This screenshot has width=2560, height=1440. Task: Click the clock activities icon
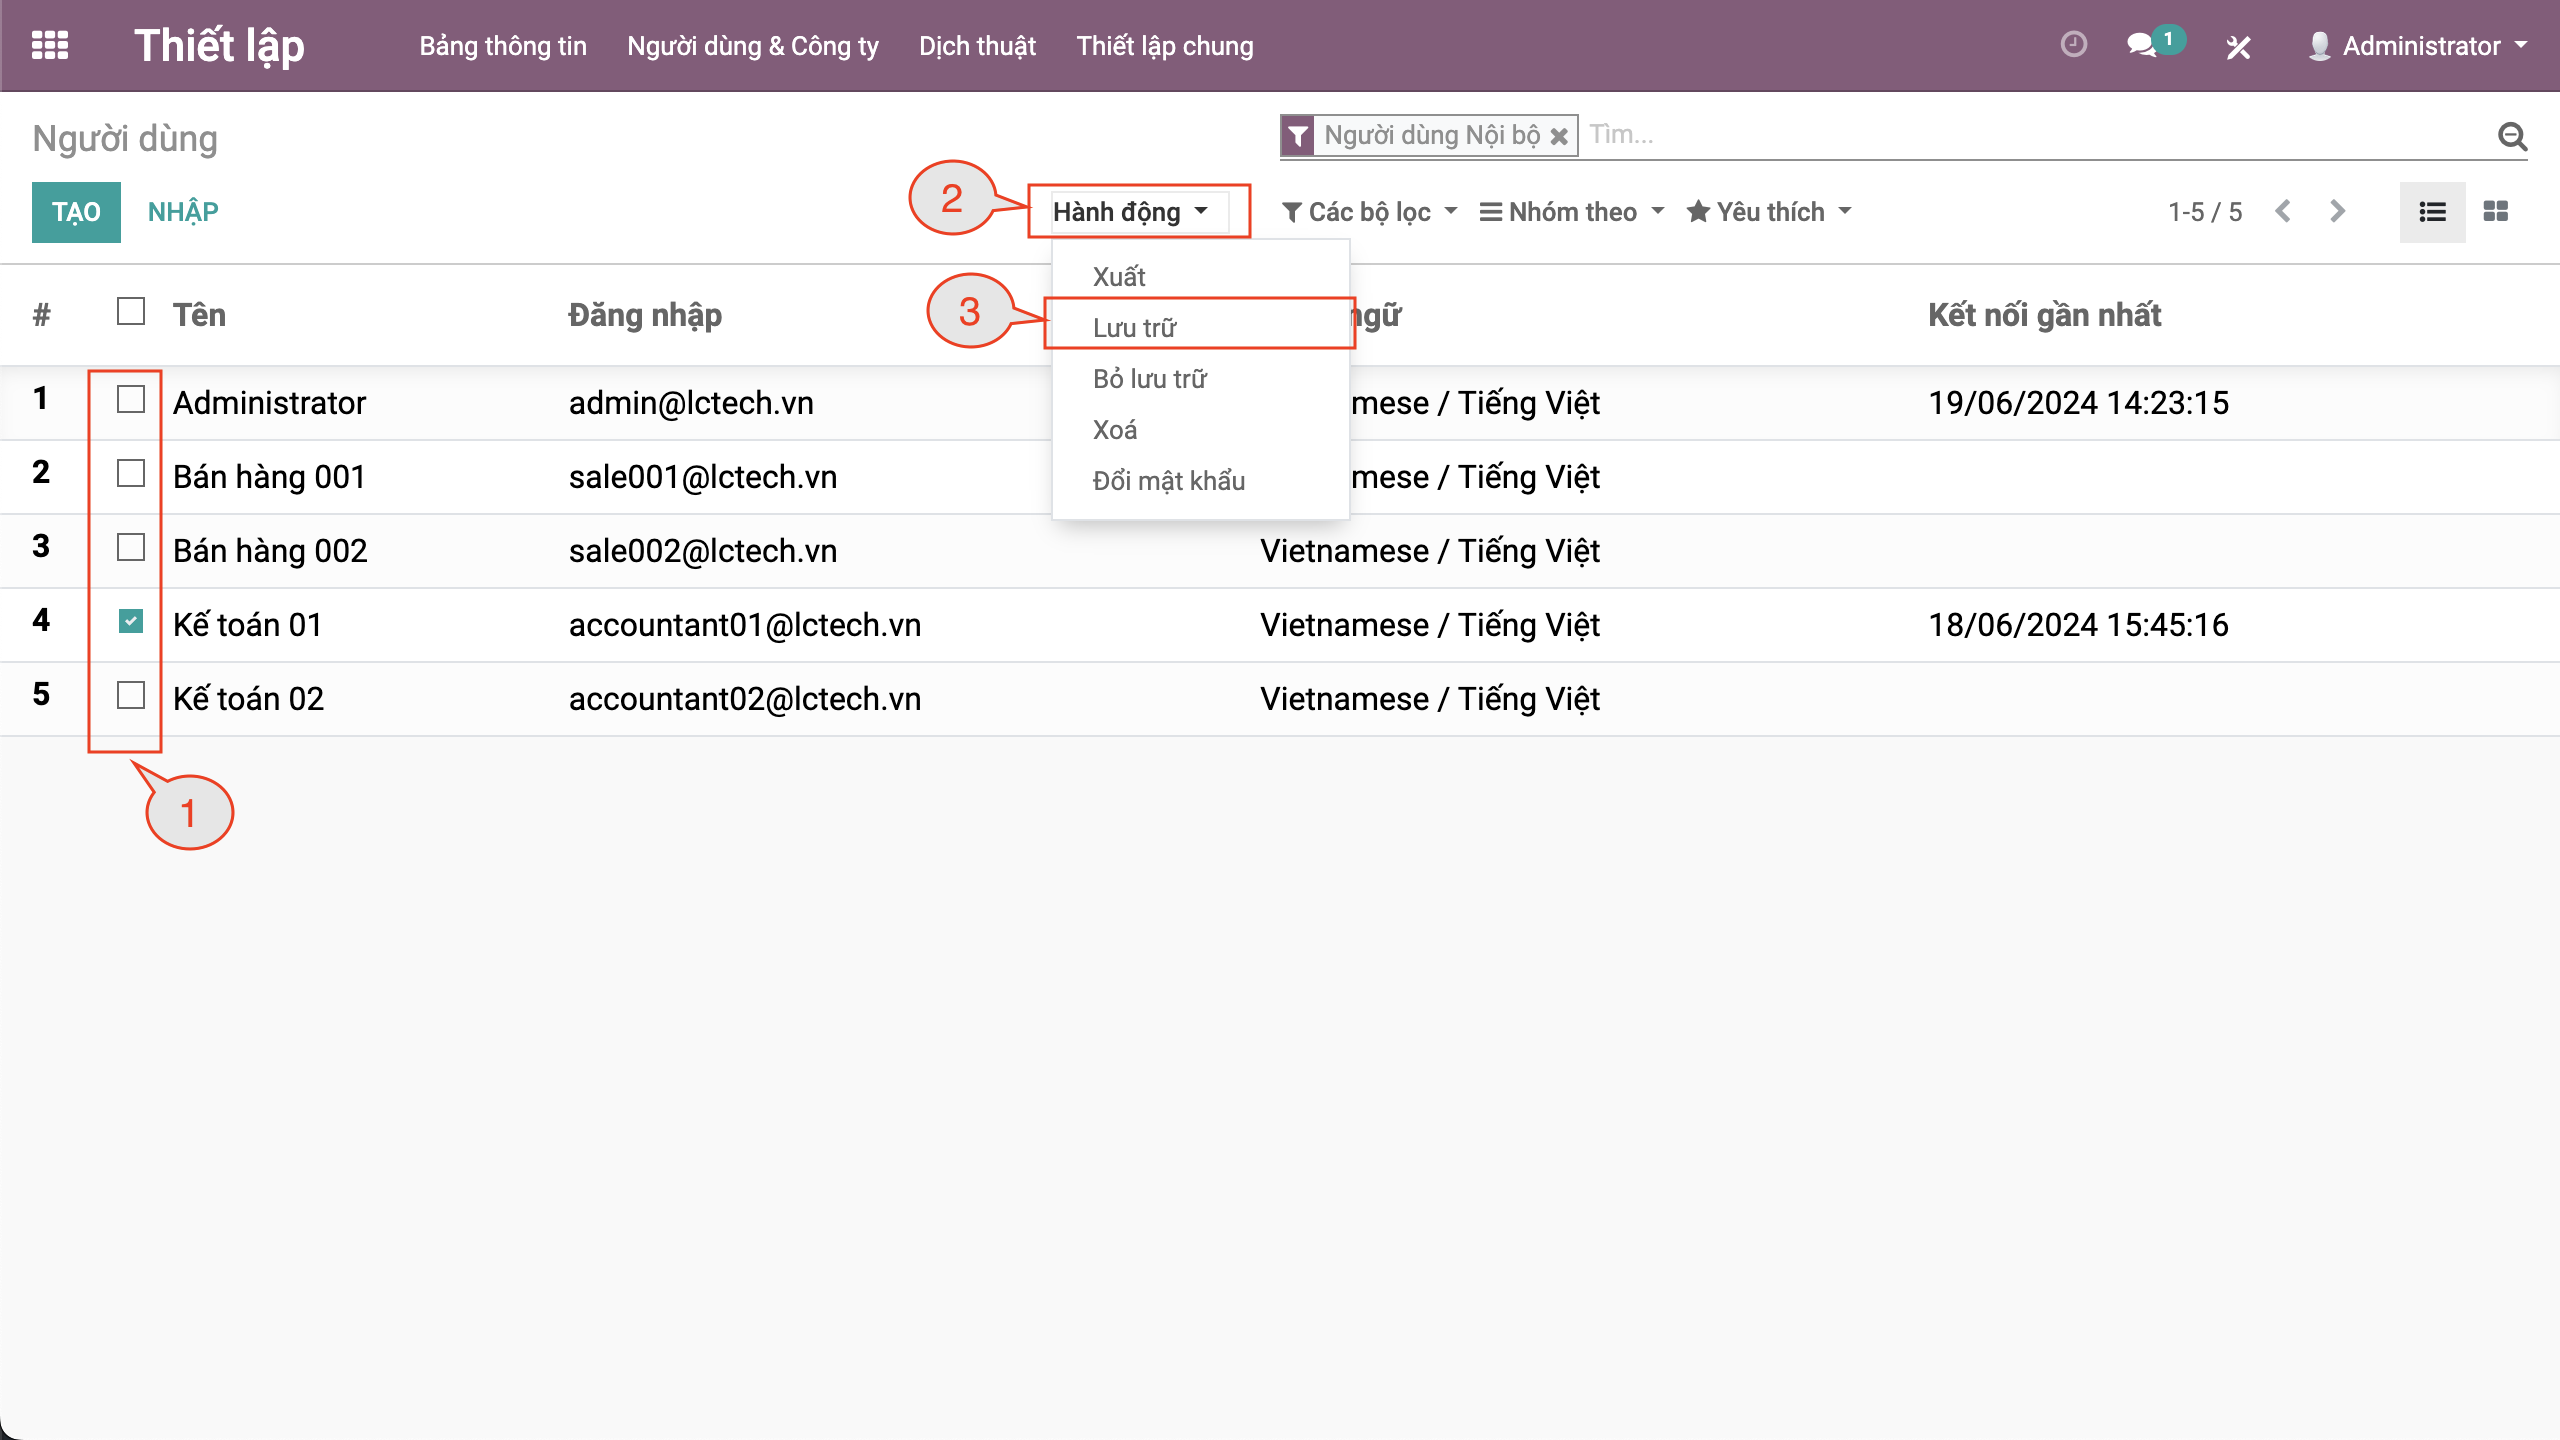(2074, 45)
